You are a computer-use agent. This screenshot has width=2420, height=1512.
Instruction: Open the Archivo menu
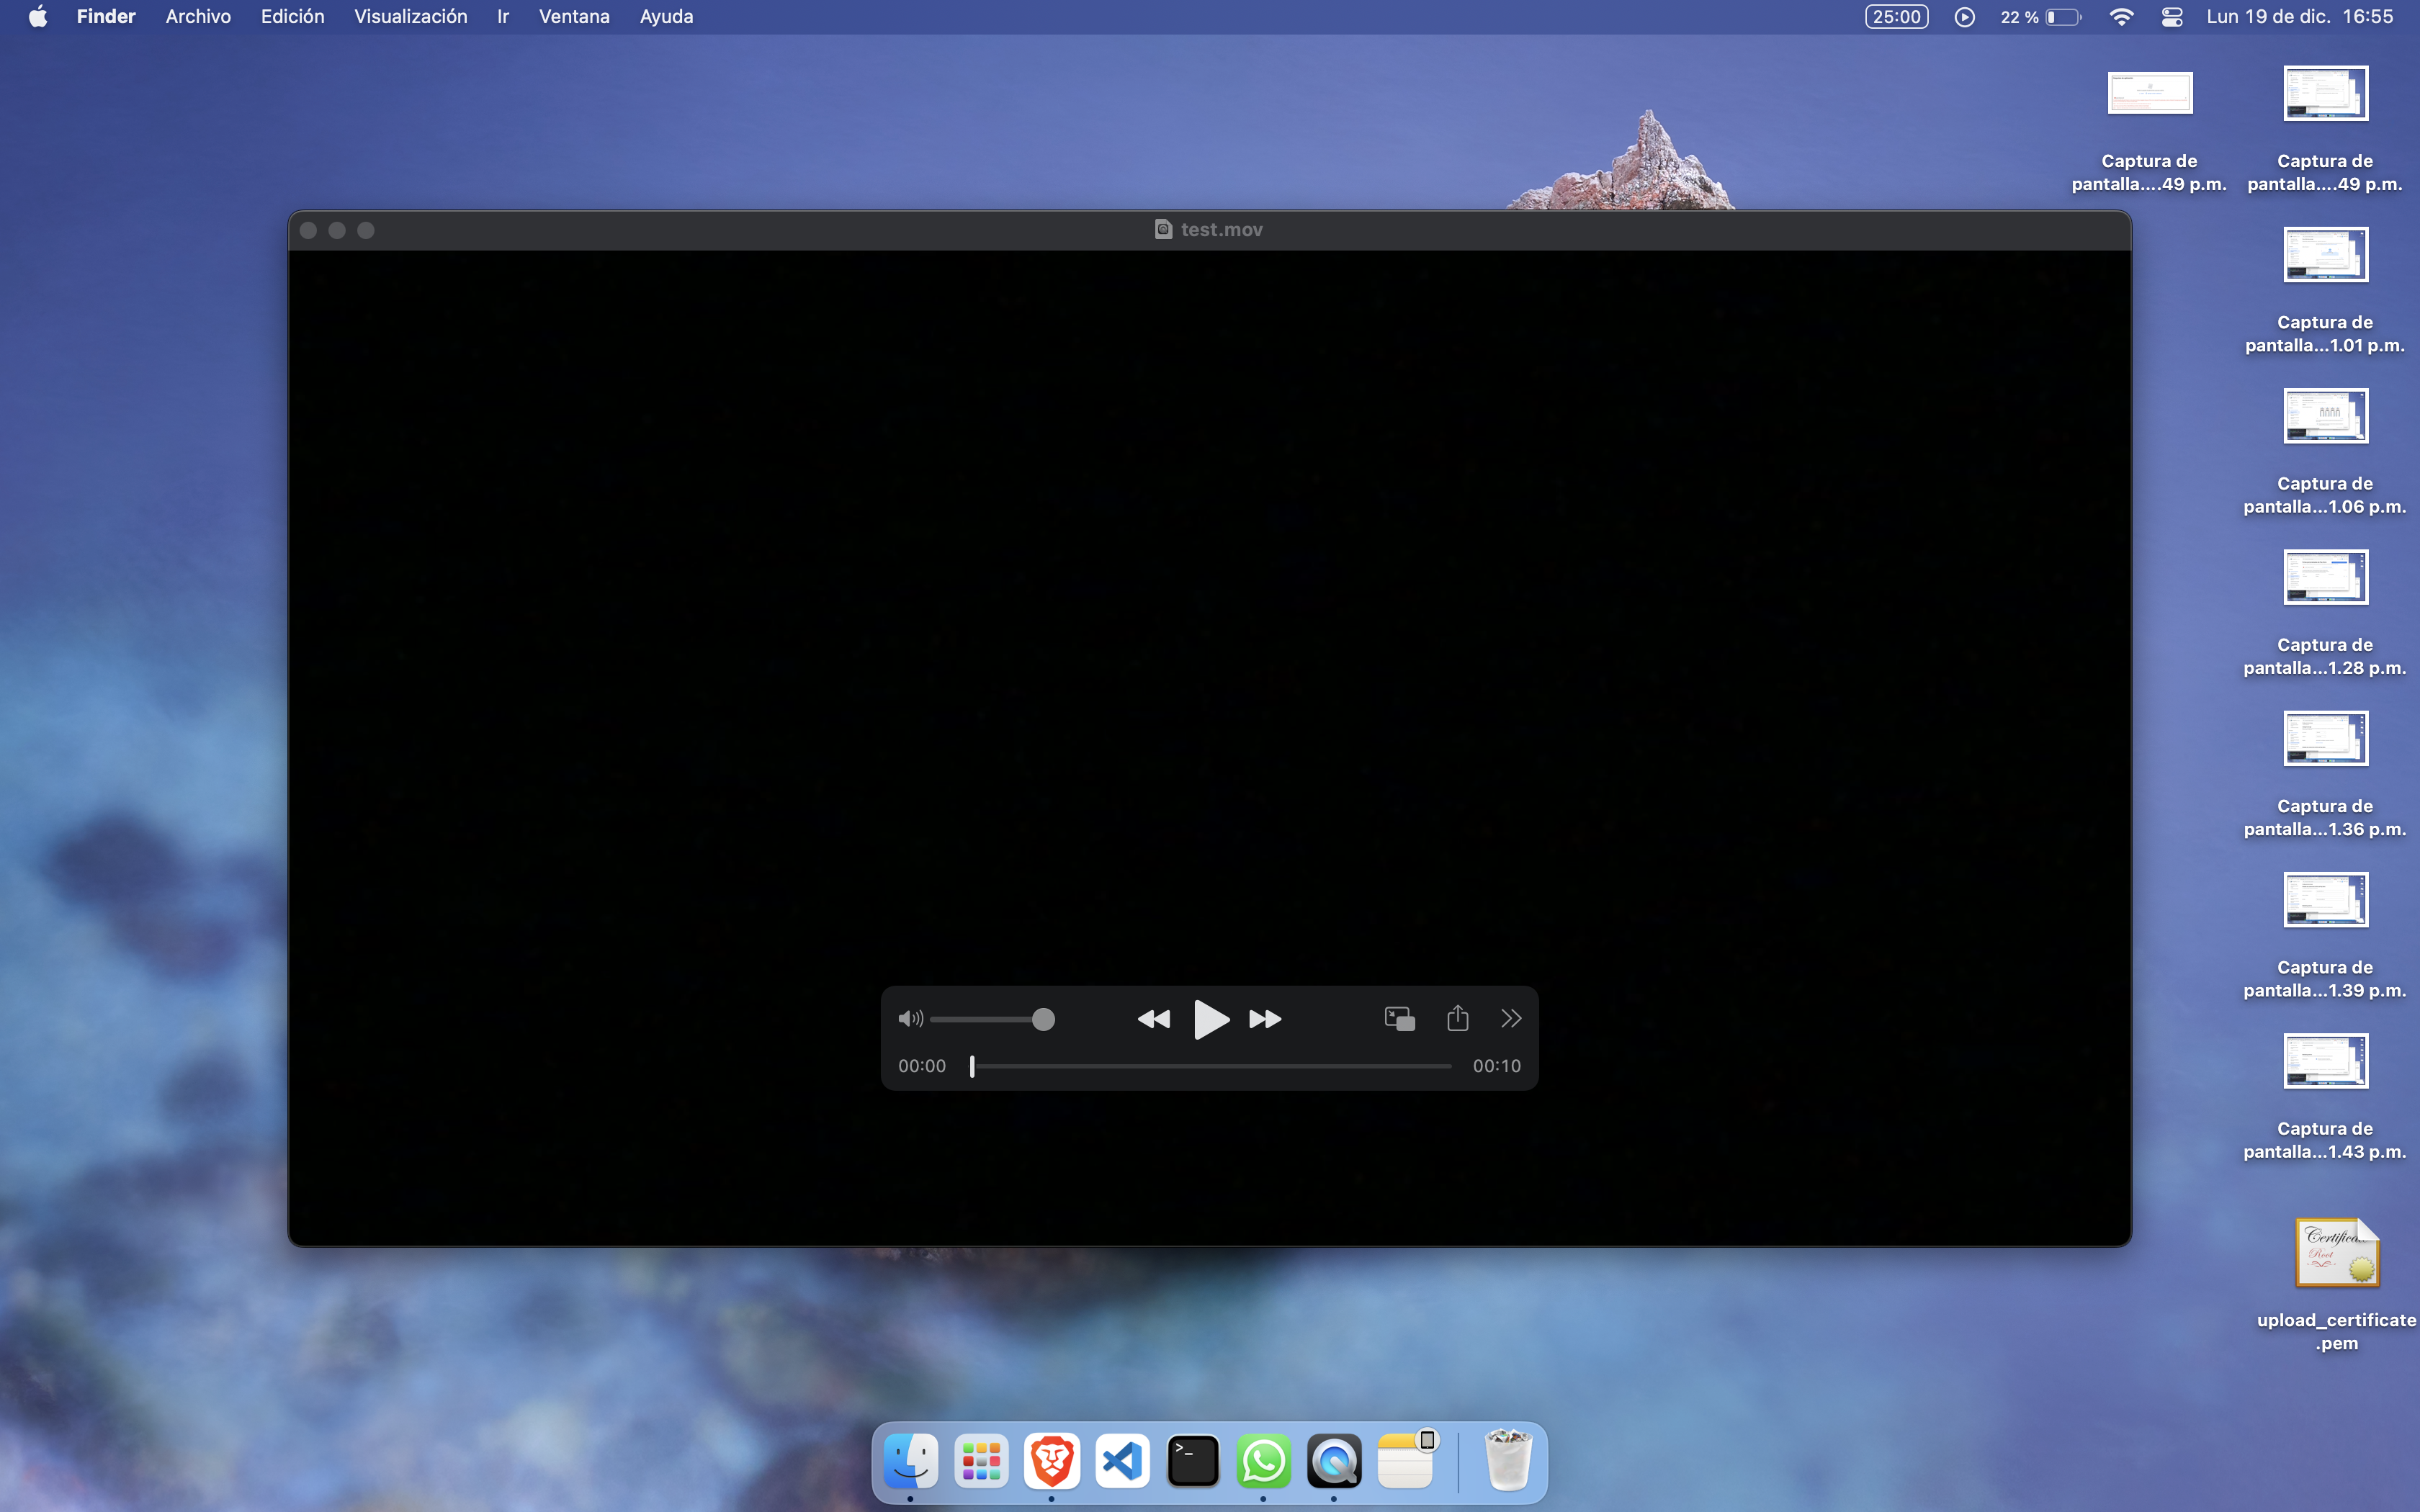(x=198, y=17)
